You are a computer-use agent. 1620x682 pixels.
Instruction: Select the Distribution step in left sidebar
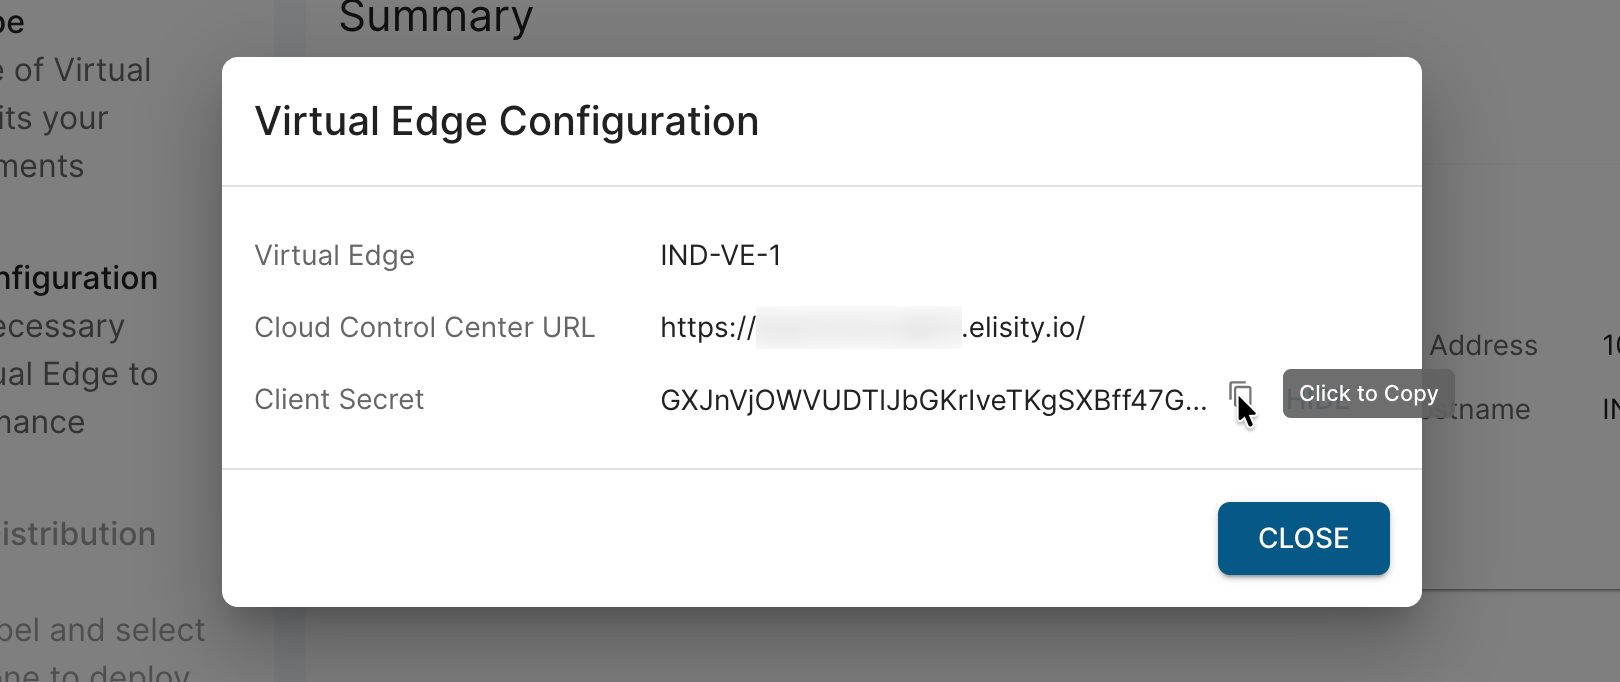click(78, 534)
